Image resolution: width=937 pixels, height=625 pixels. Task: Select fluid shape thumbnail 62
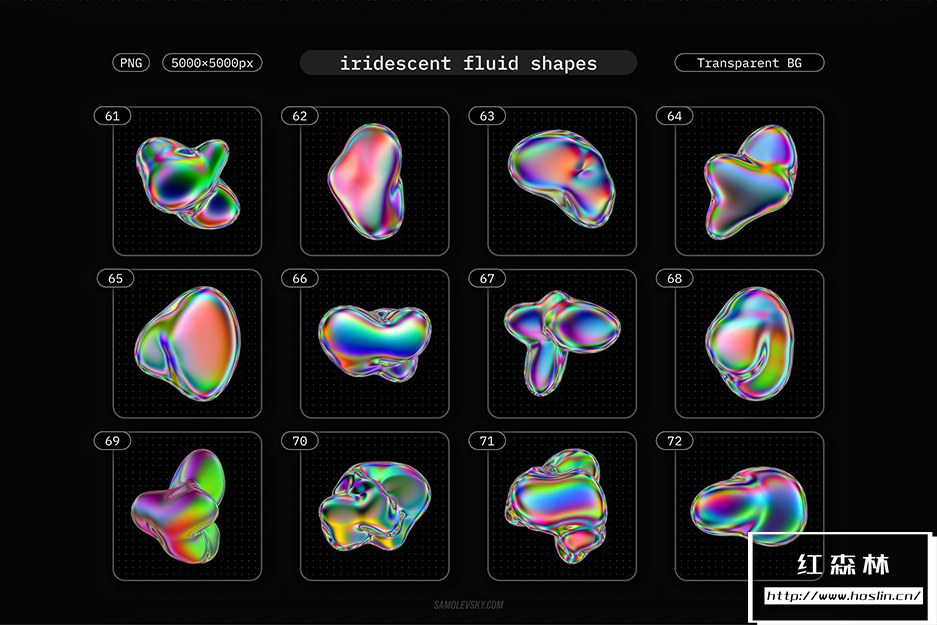point(375,181)
